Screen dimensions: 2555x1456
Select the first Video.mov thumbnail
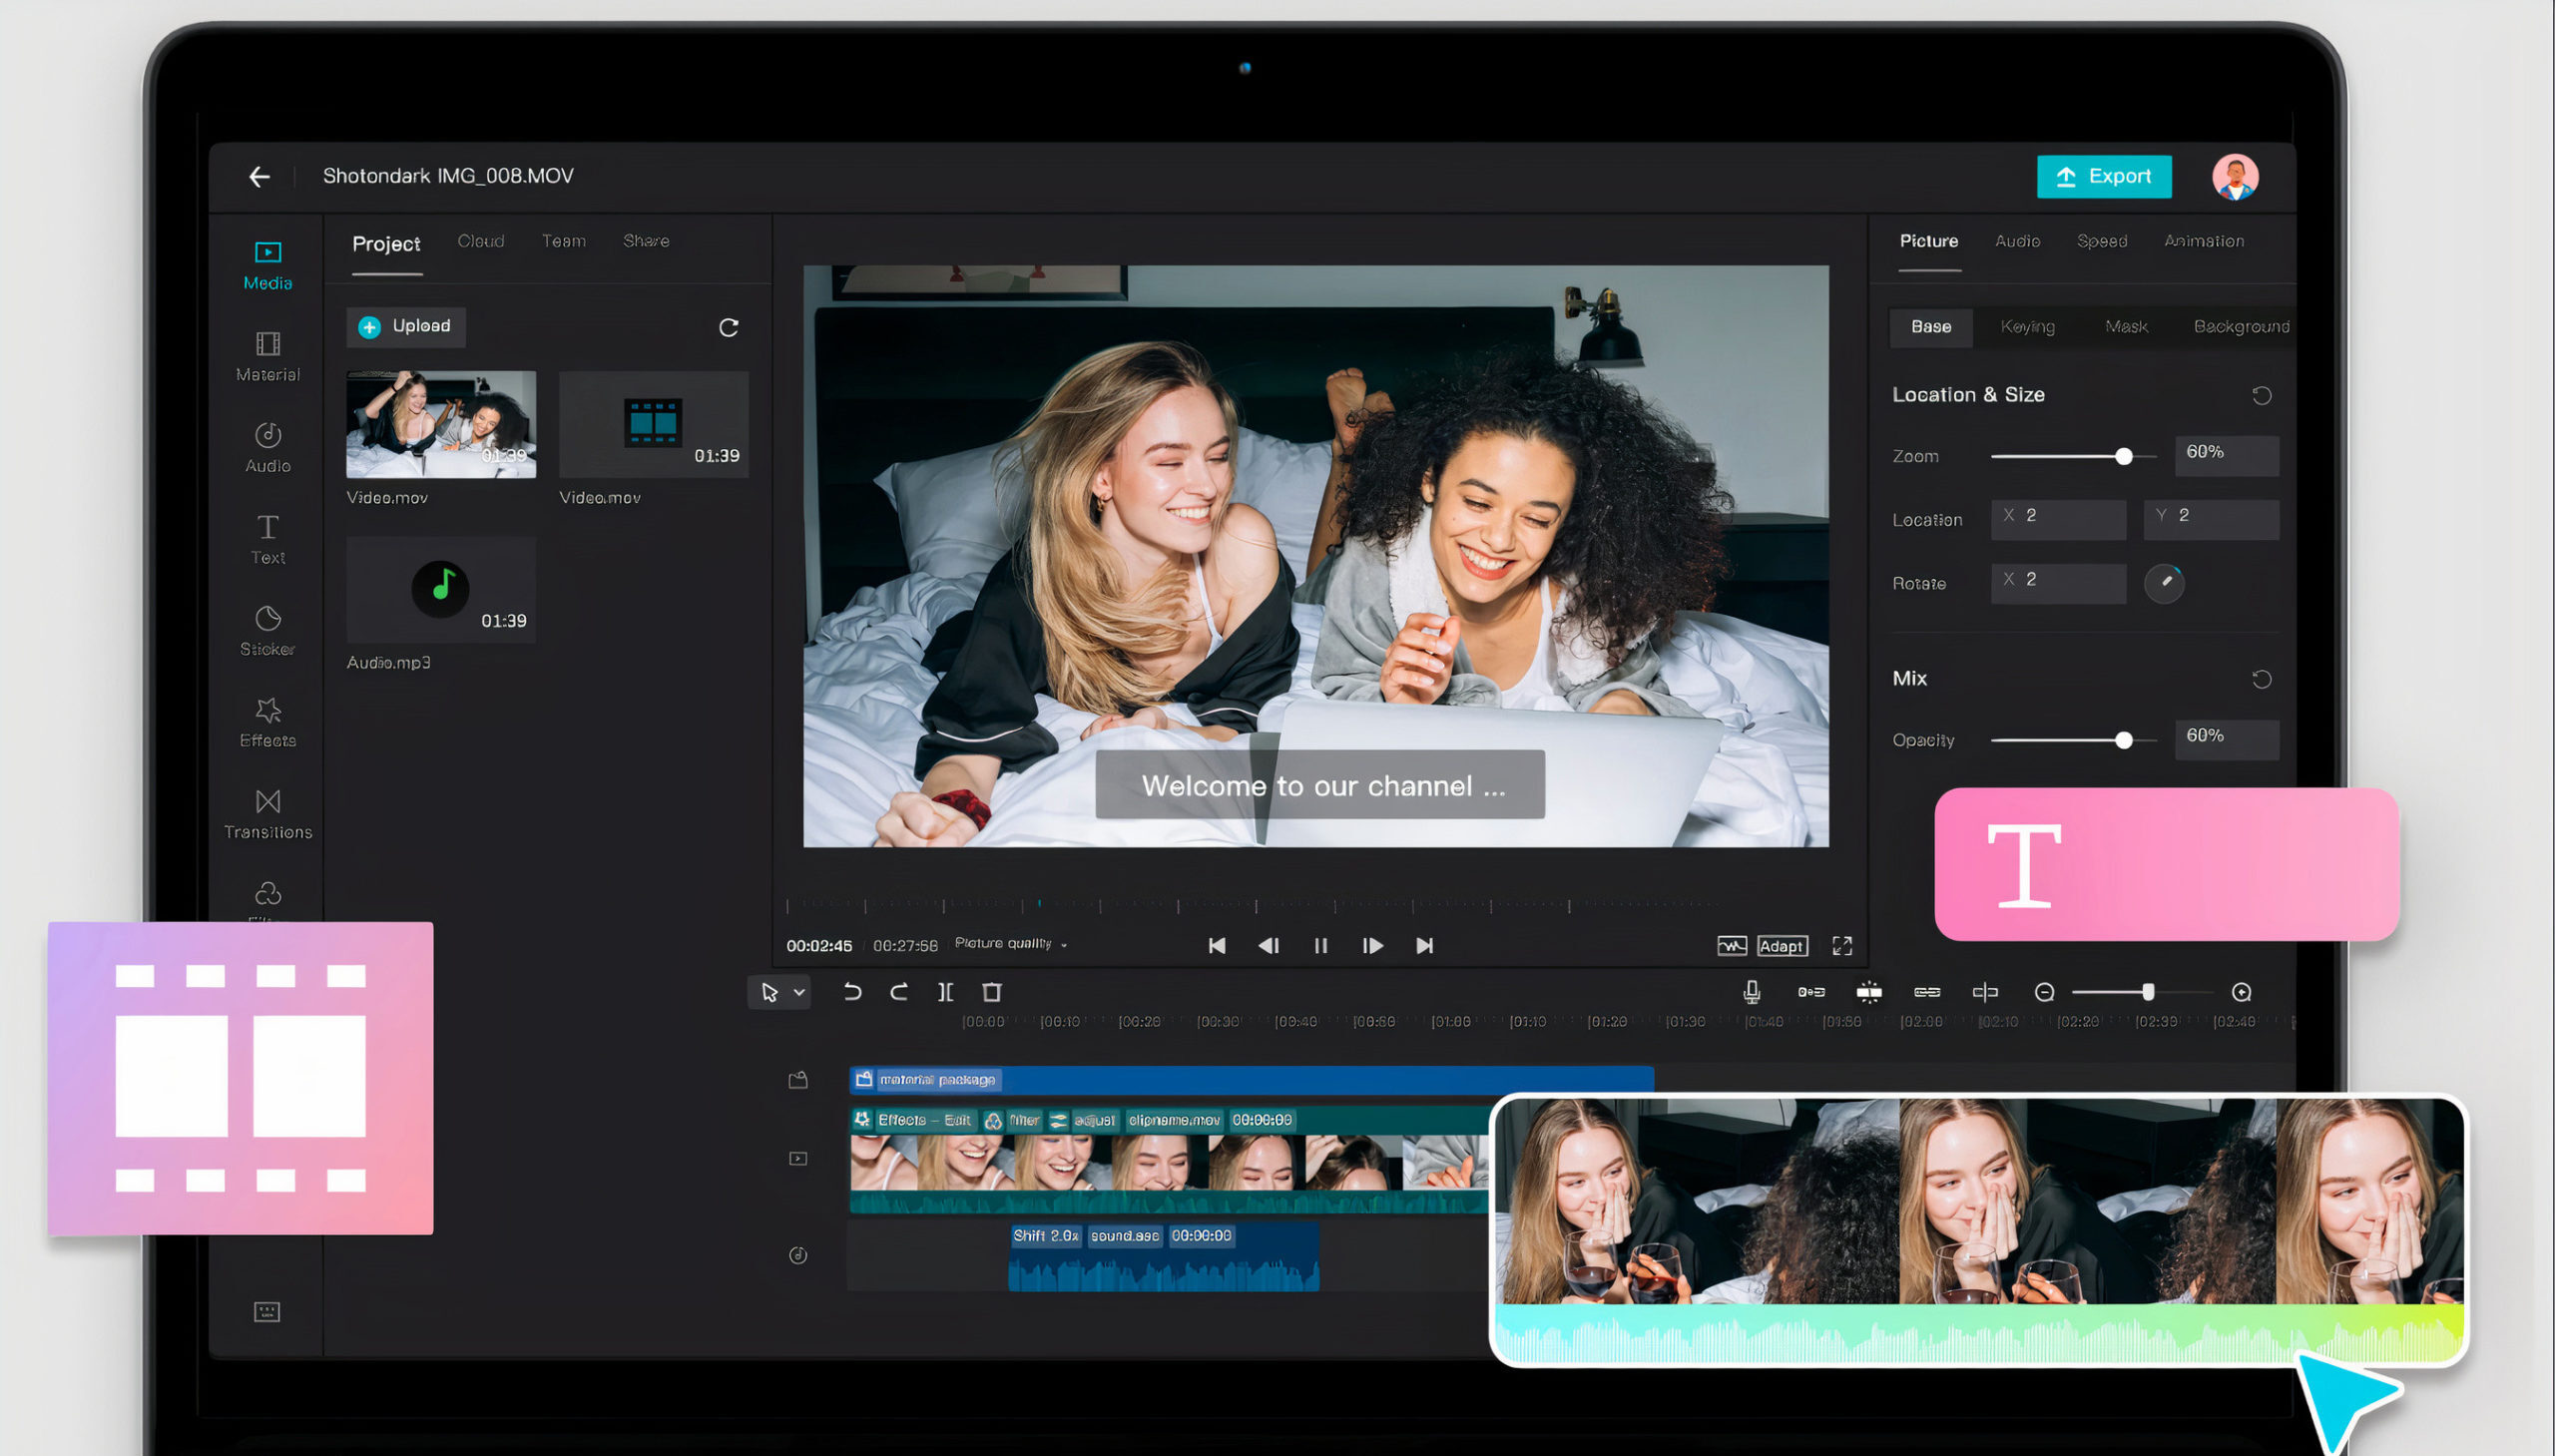[x=441, y=424]
